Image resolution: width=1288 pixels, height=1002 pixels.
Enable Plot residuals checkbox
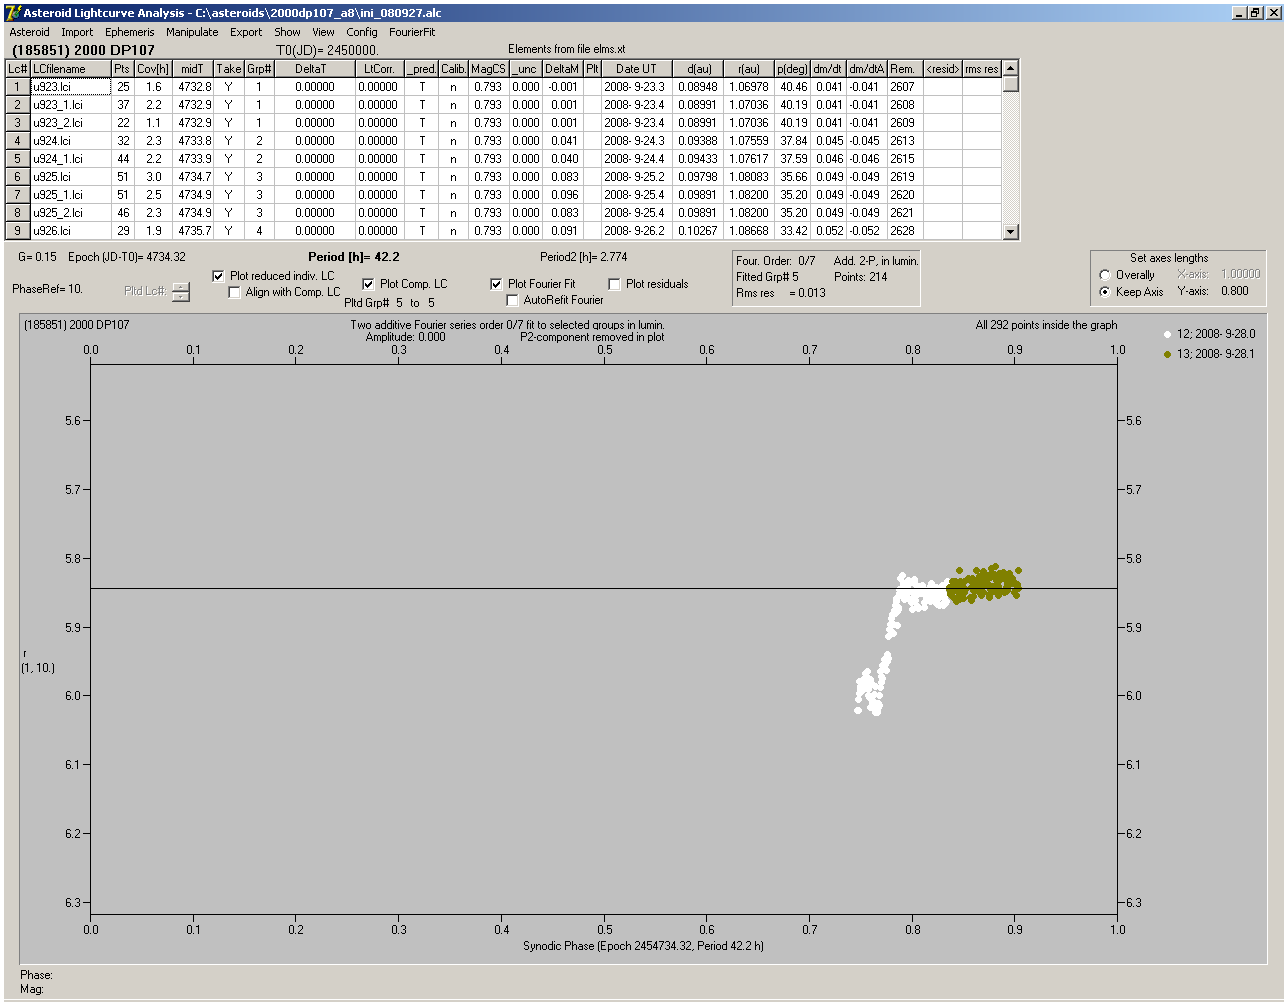pos(615,284)
